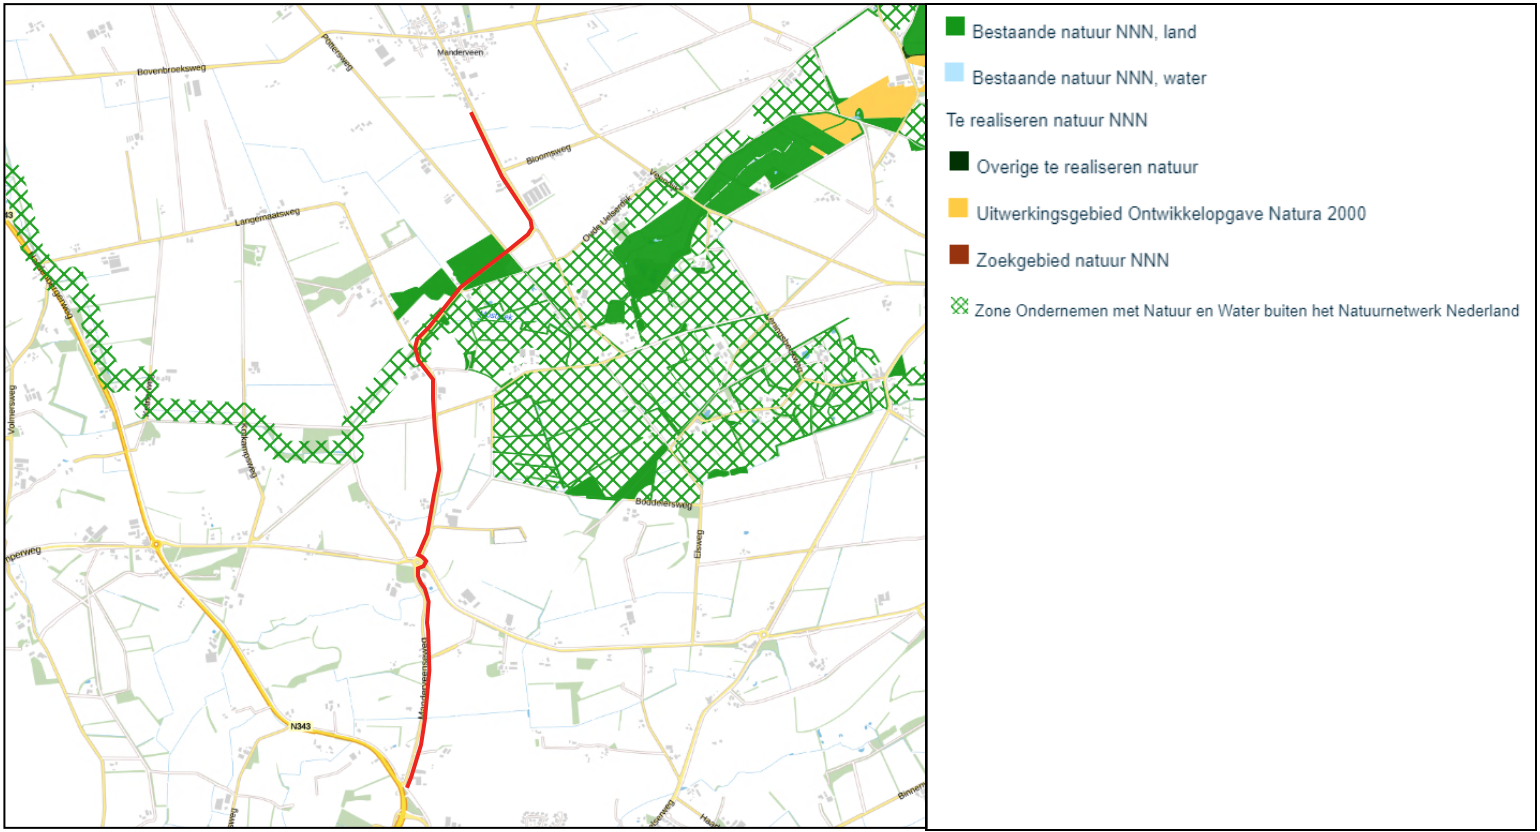Click the yellow Uitwerkingsgebied Natura 2000 swatch
This screenshot has height=832, width=1540.
pyautogui.click(x=958, y=208)
